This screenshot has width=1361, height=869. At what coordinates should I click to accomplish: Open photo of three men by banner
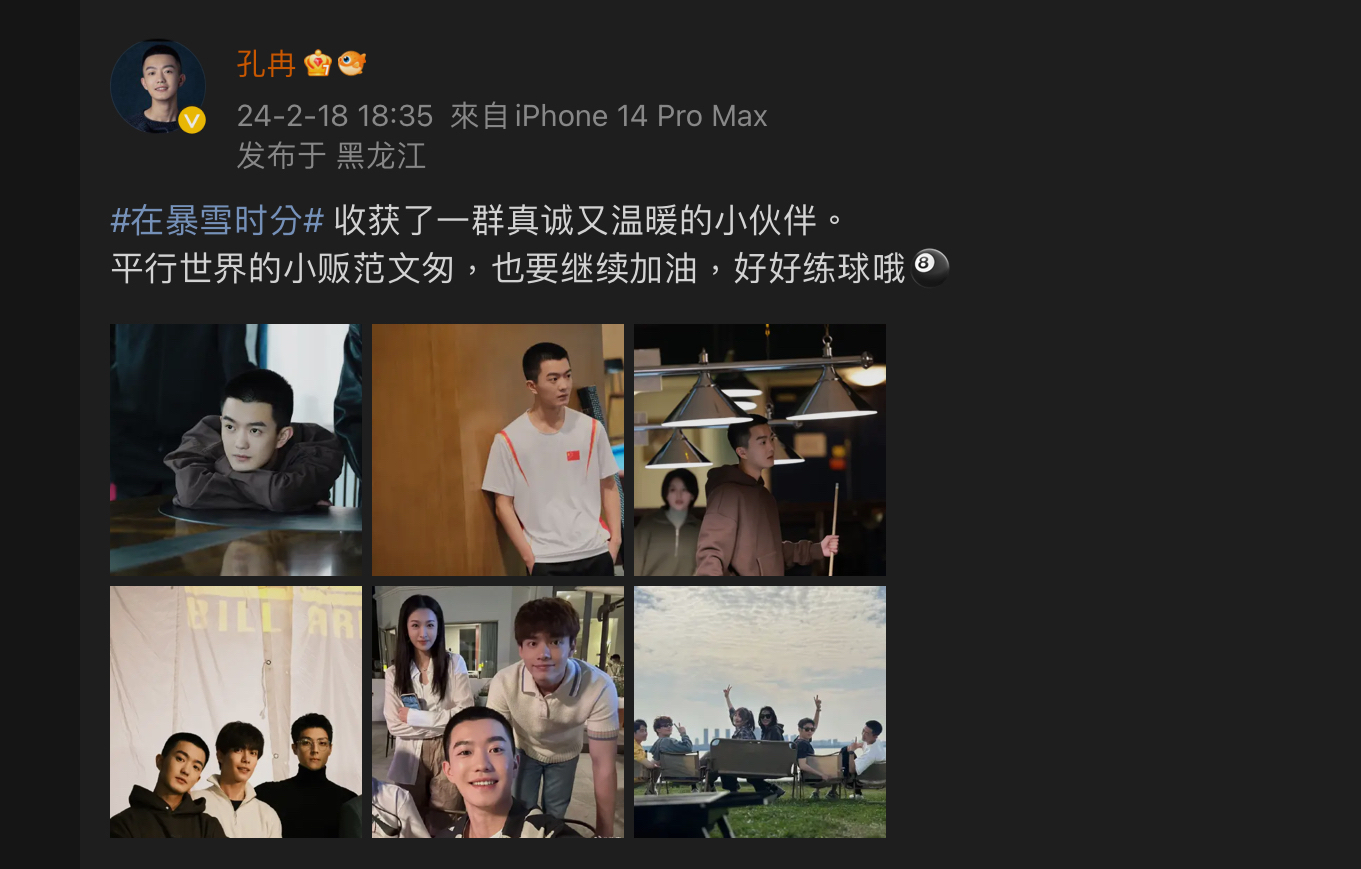click(236, 712)
